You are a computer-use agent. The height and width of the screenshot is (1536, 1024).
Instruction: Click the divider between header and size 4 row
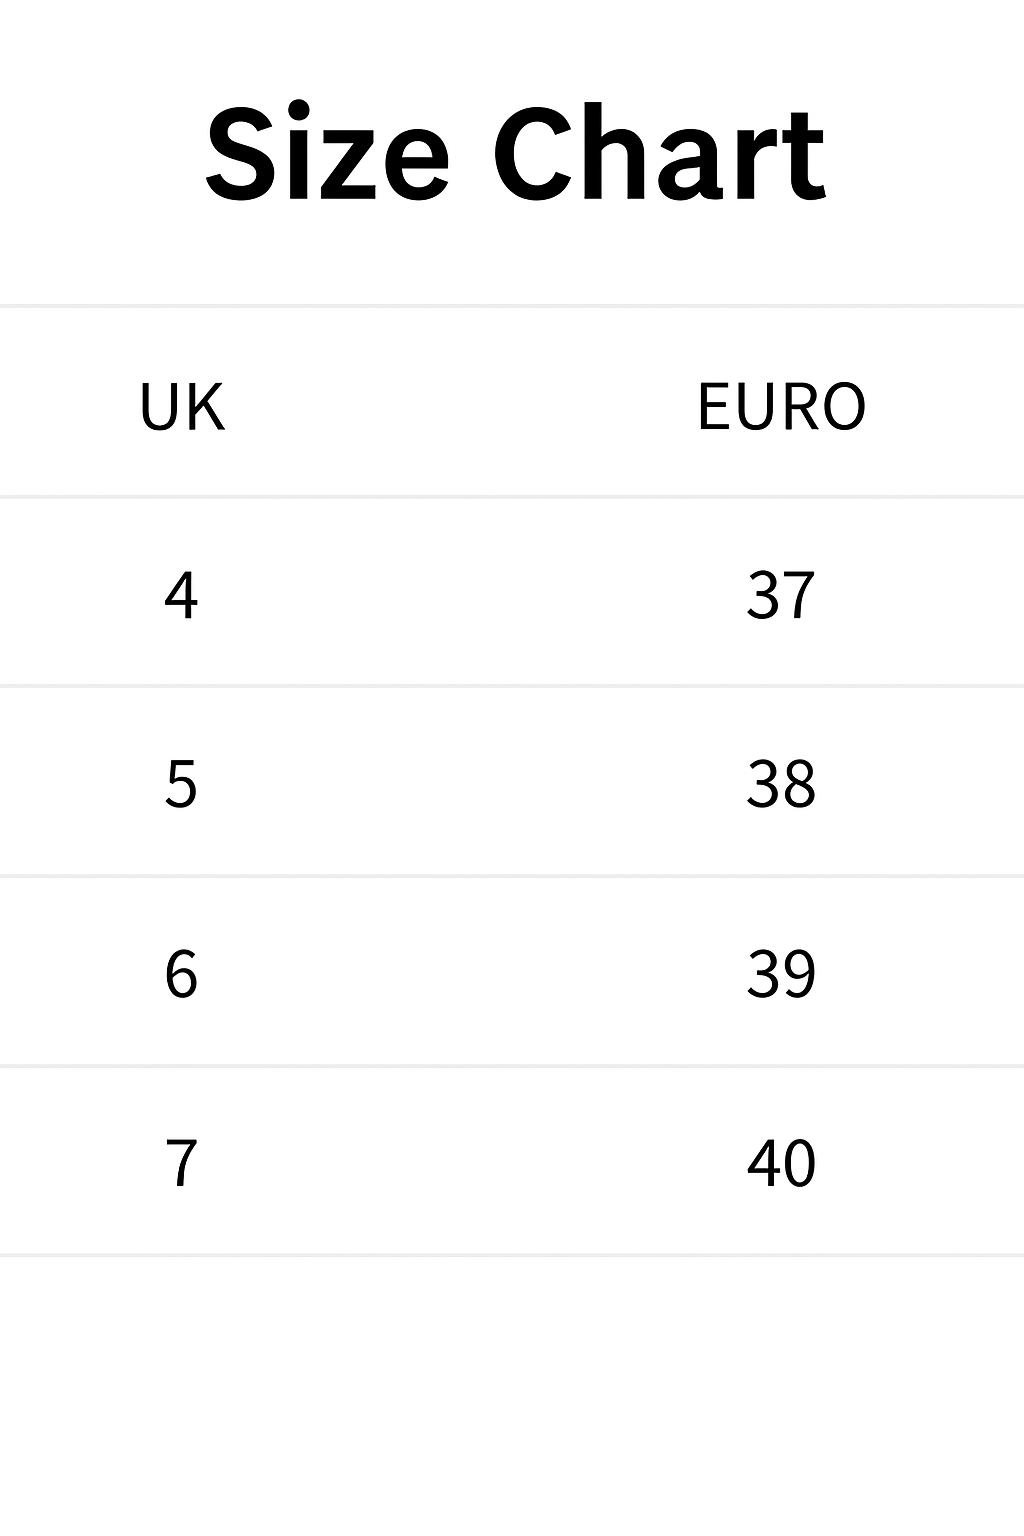tap(512, 496)
